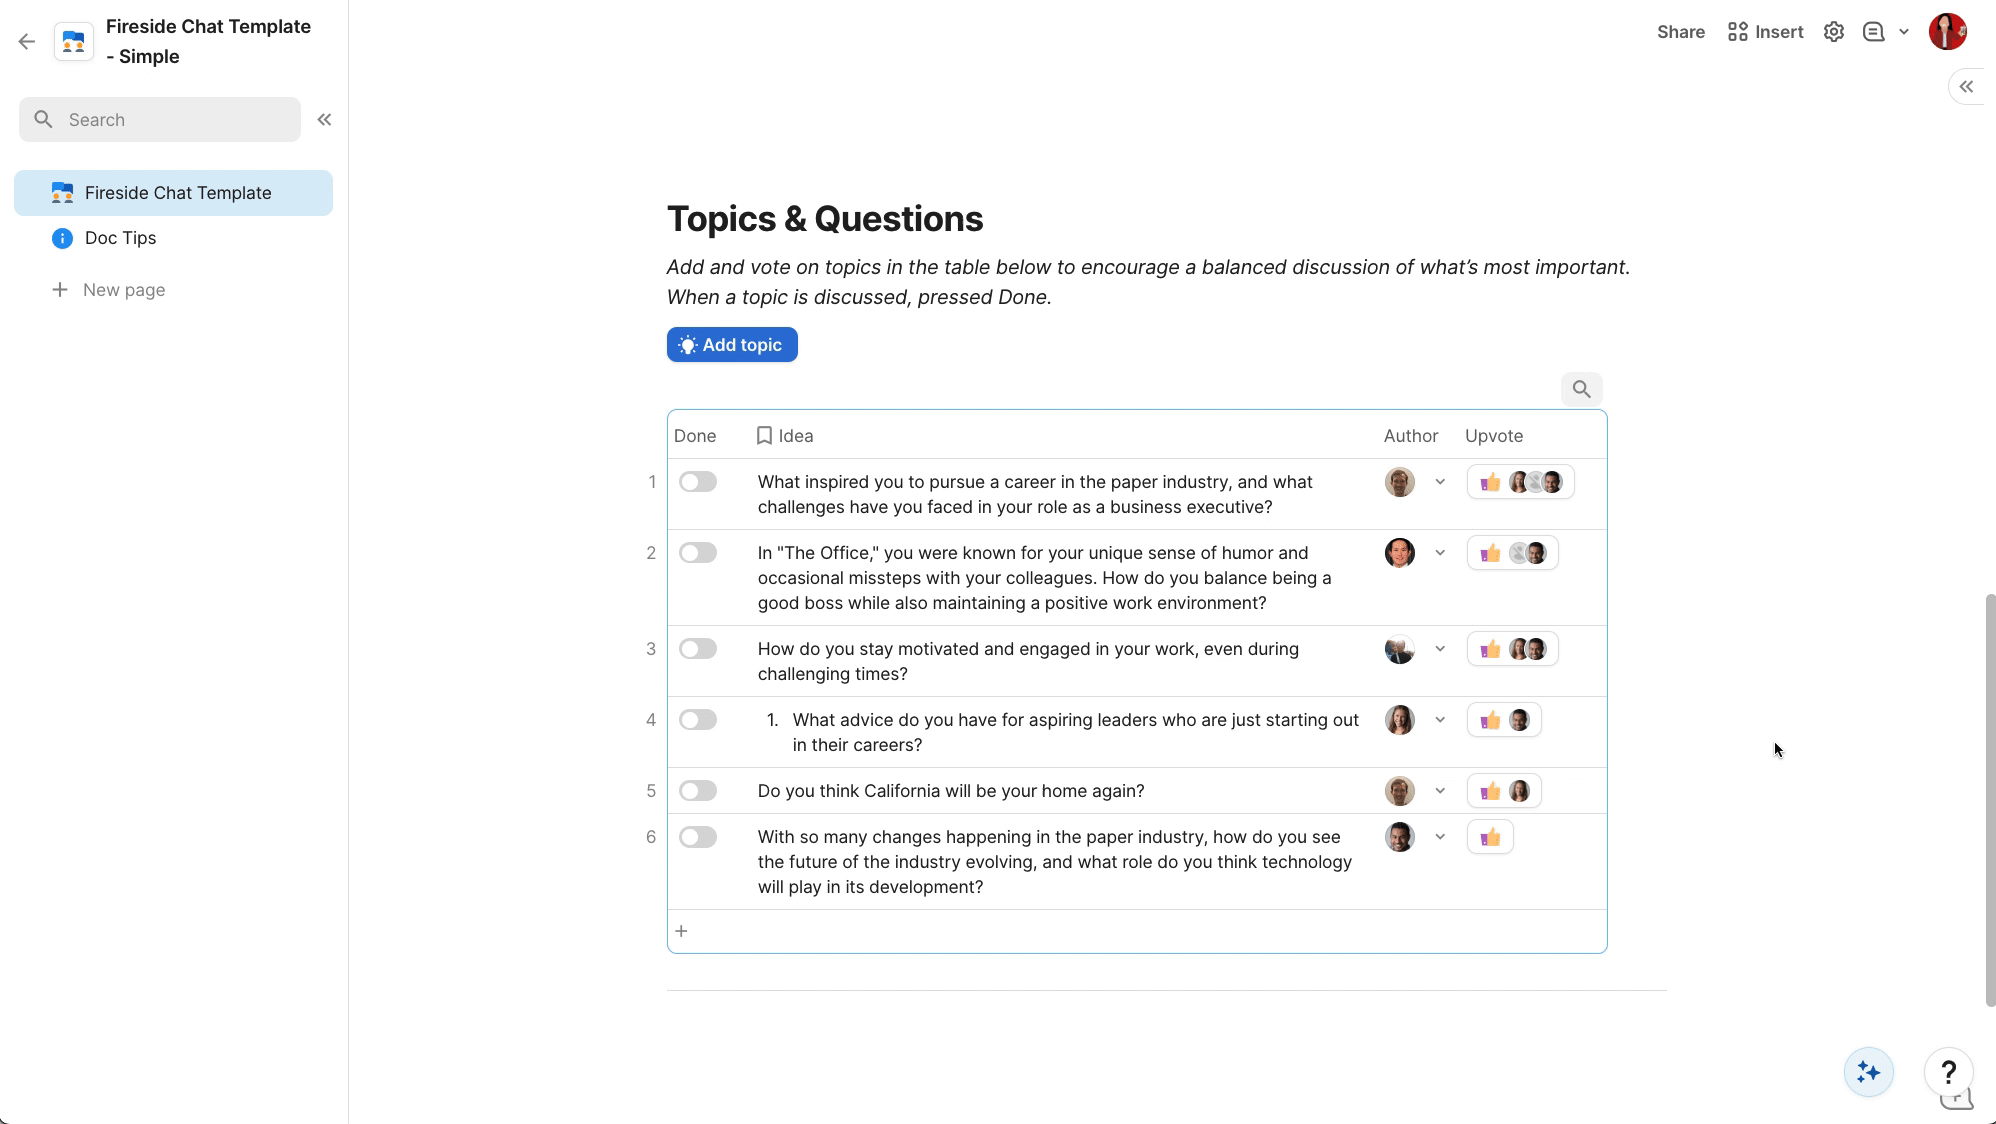This screenshot has width=1996, height=1124.
Task: Click the back arrow icon
Action: coord(27,41)
